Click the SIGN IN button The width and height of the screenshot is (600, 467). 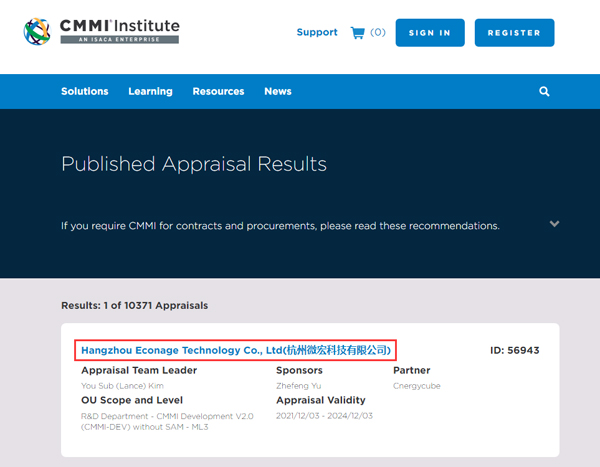pyautogui.click(x=430, y=33)
